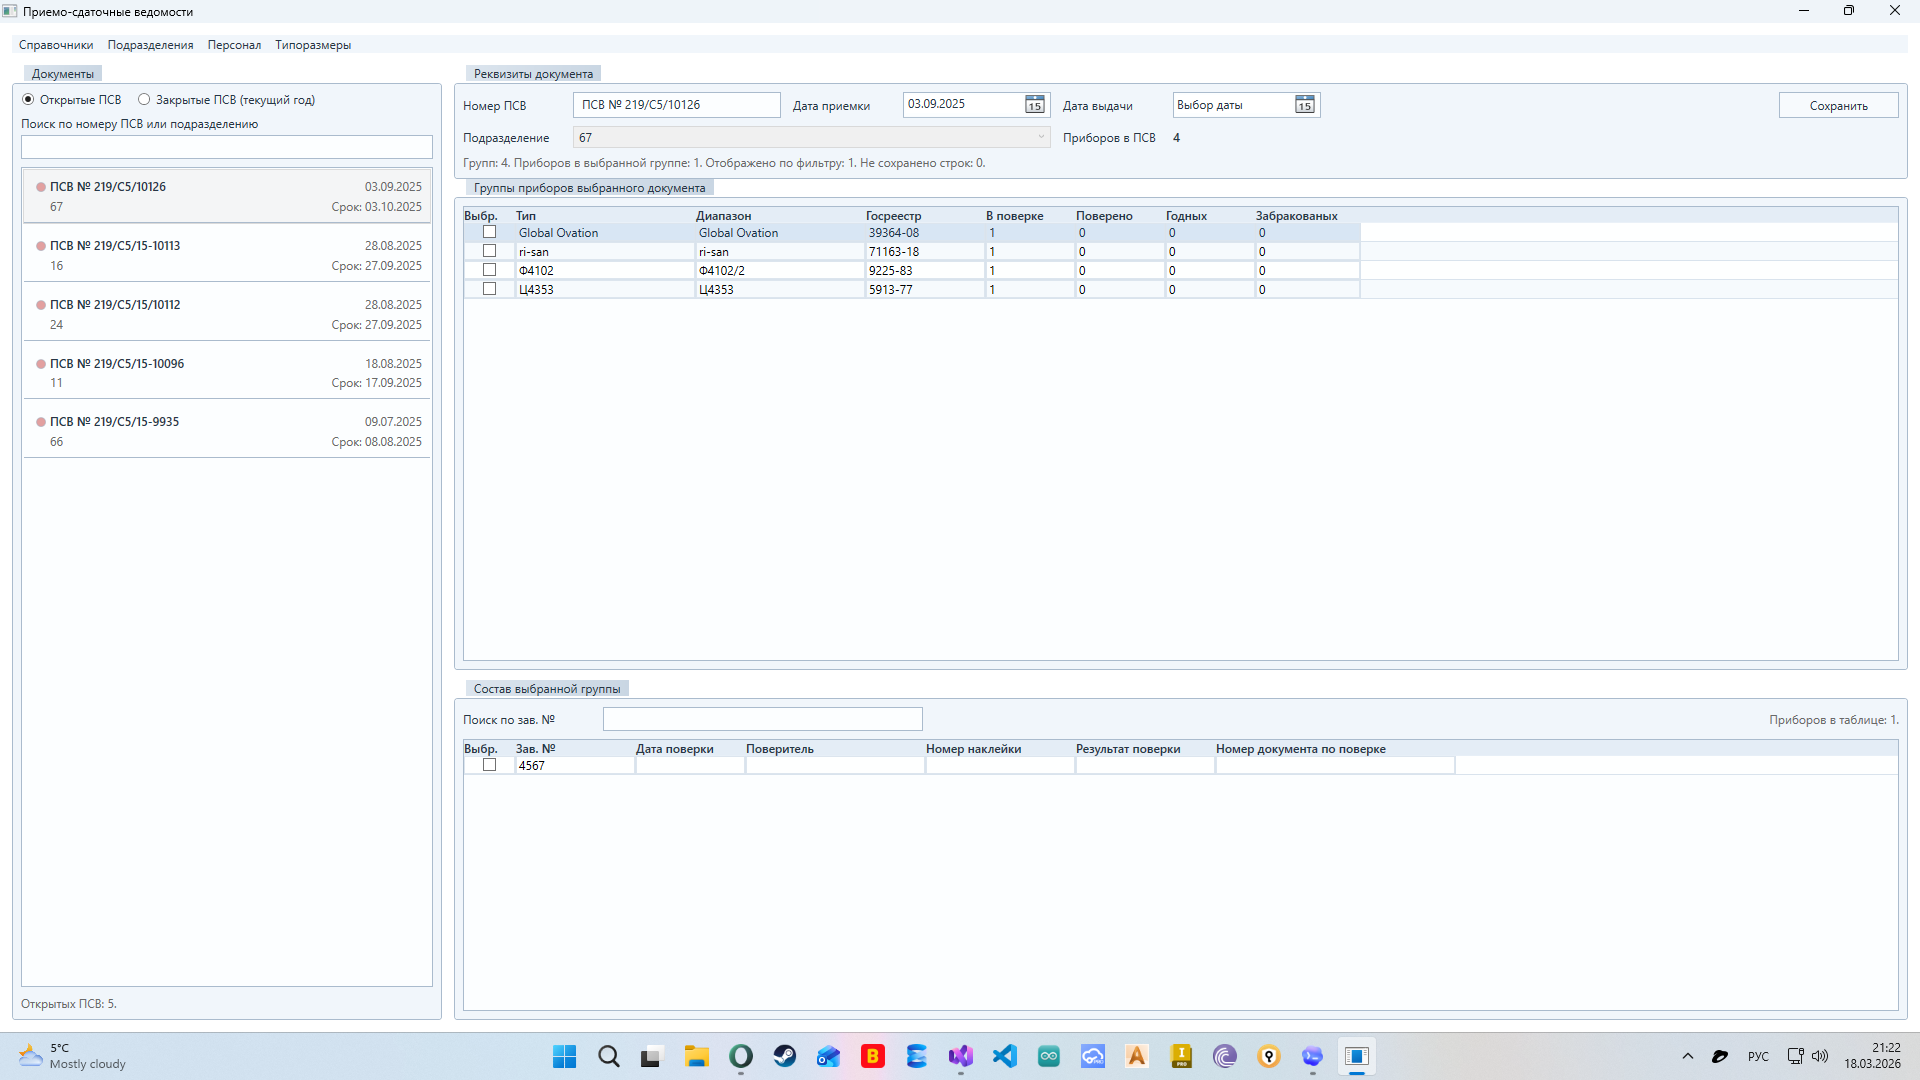Check the Global Ovation row checkbox
This screenshot has height=1080, width=1920.
(489, 232)
